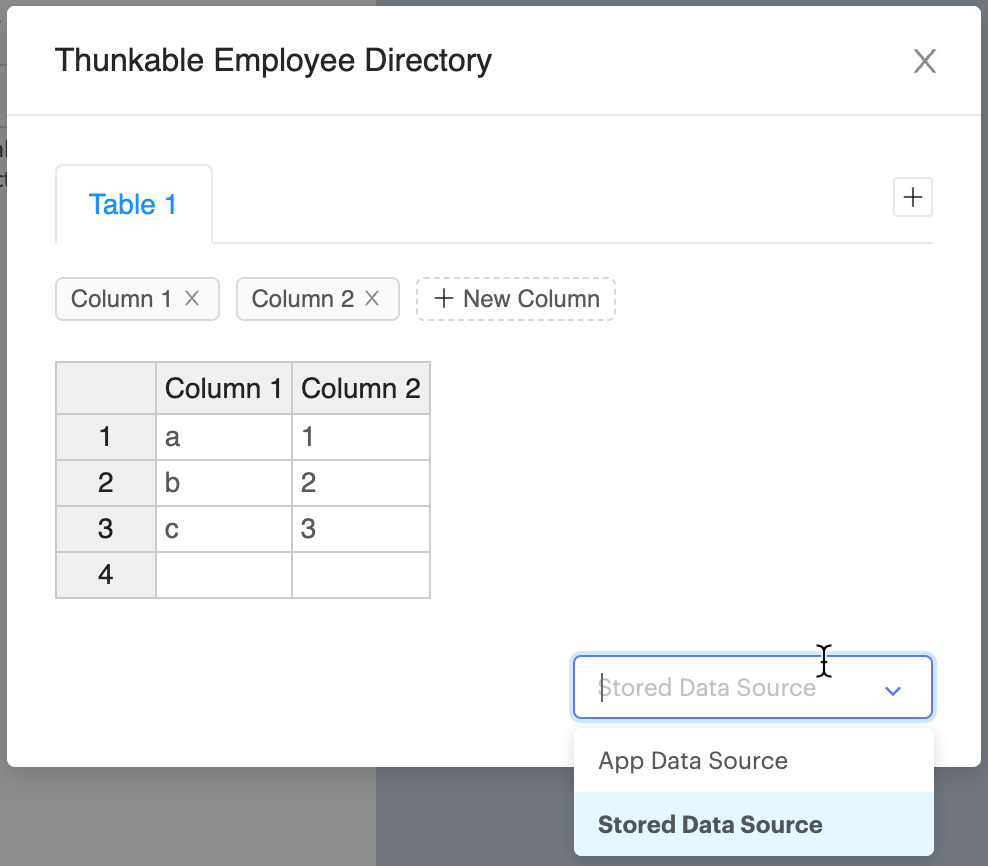988x866 pixels.
Task: Collapse dropdown using the chevron arrow
Action: click(x=892, y=690)
